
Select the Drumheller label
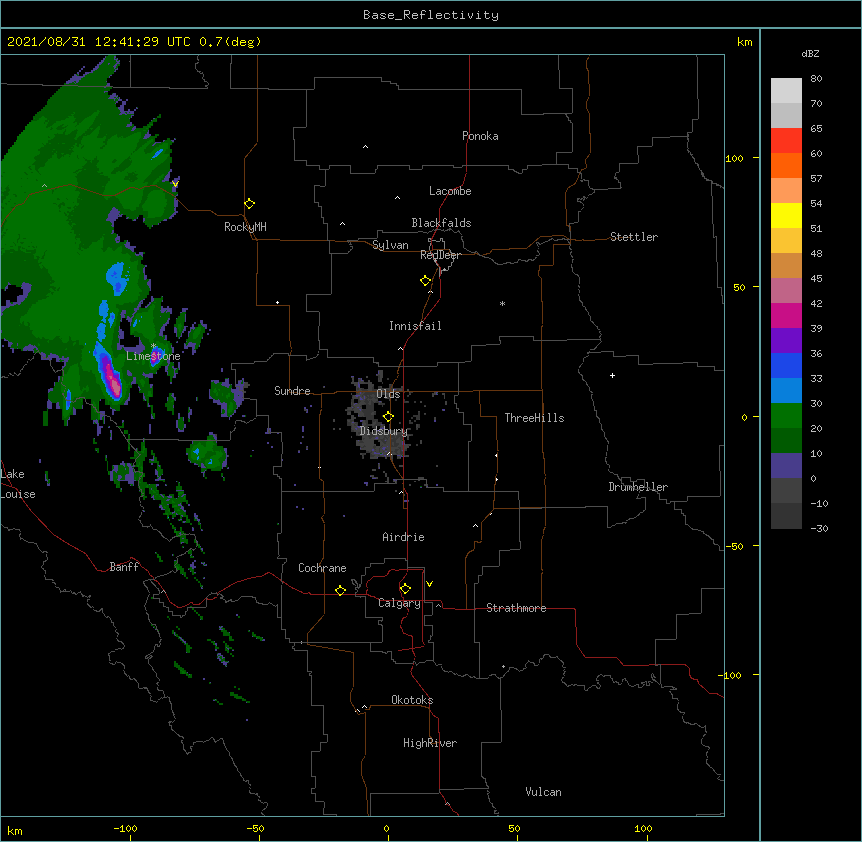(638, 487)
